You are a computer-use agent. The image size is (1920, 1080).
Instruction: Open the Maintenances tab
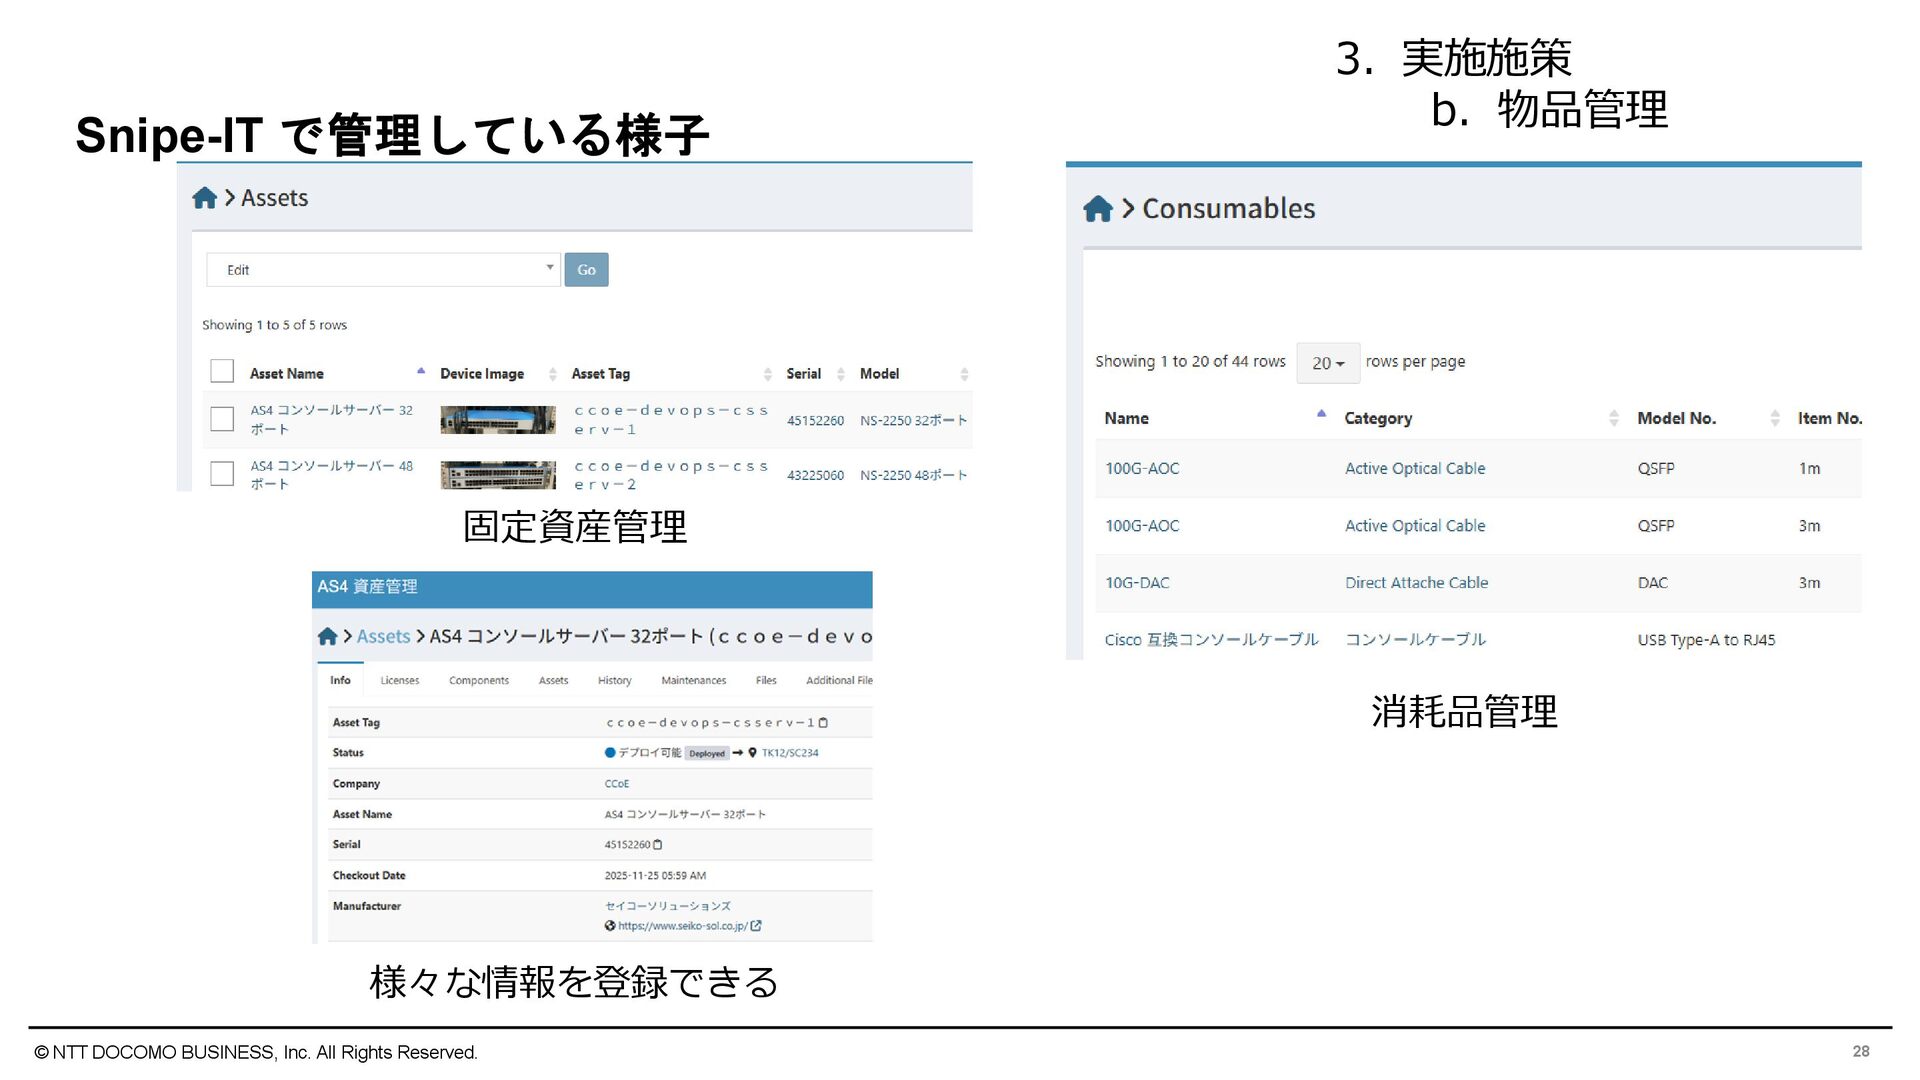(693, 681)
